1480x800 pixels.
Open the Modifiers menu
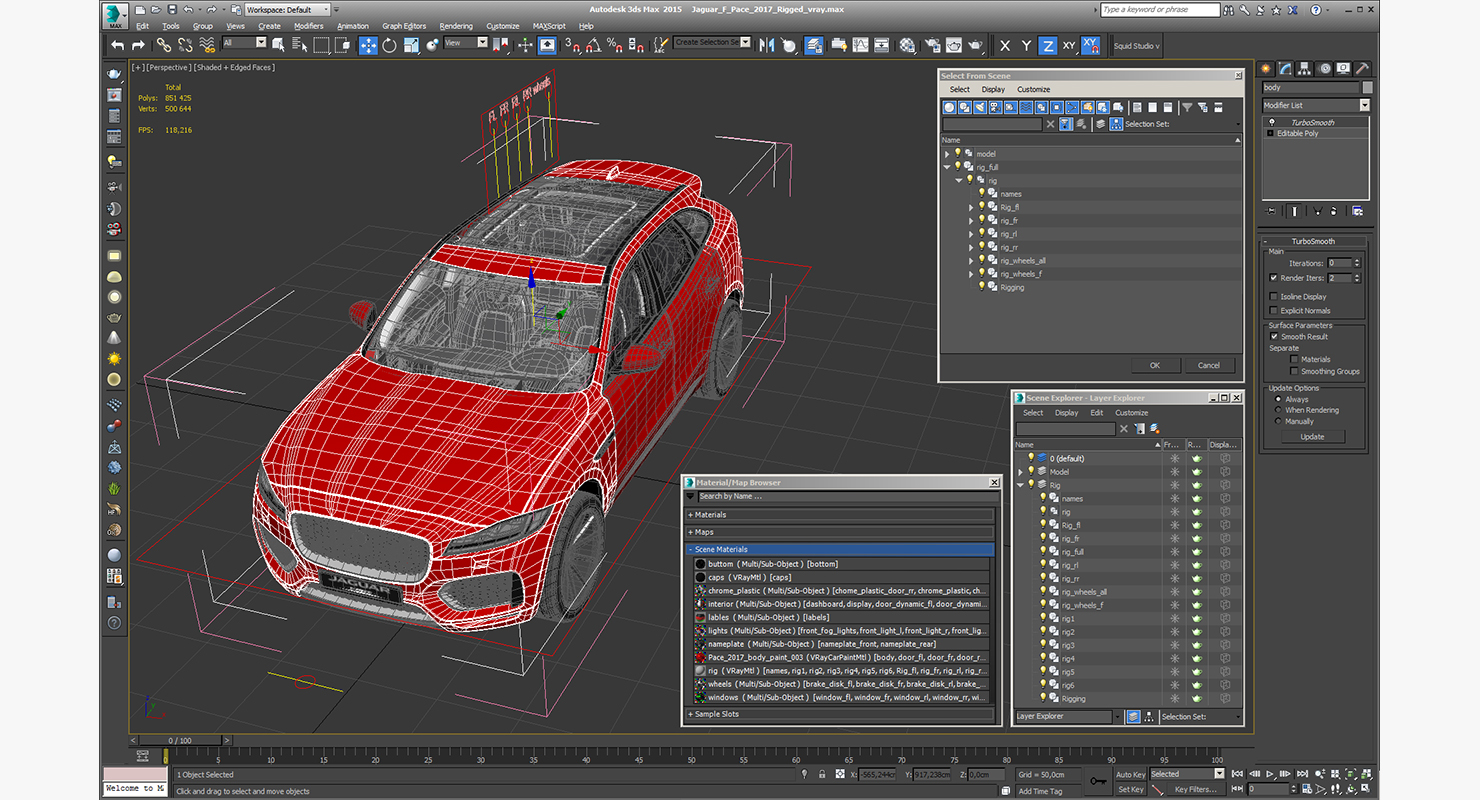(x=308, y=26)
